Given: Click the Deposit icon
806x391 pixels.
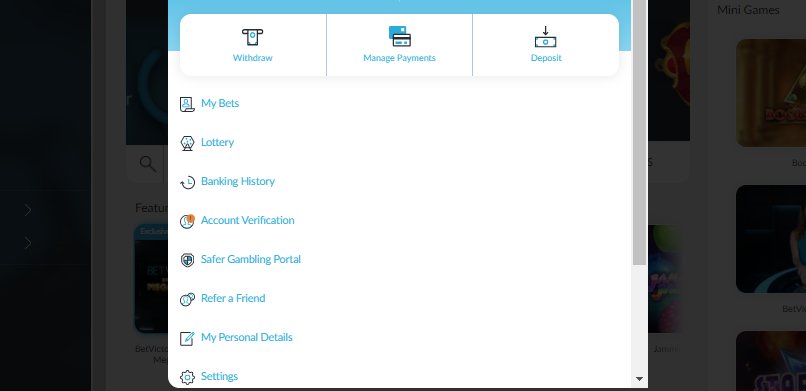Looking at the screenshot, I should point(545,37).
